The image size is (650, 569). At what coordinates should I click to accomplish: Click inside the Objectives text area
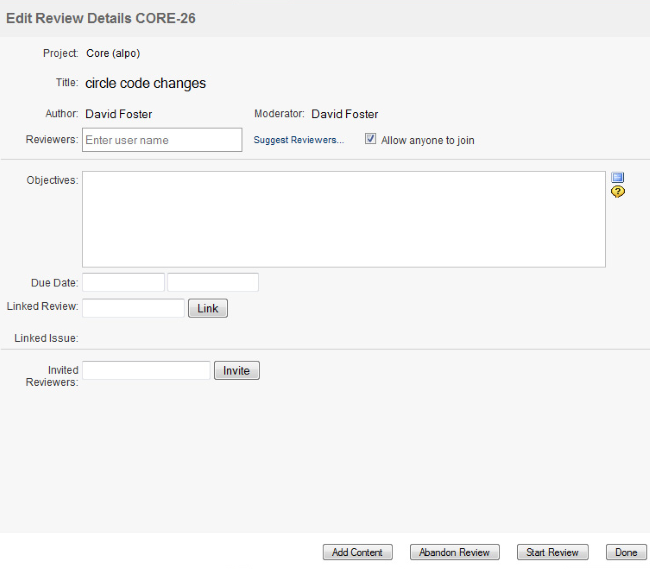coord(343,219)
